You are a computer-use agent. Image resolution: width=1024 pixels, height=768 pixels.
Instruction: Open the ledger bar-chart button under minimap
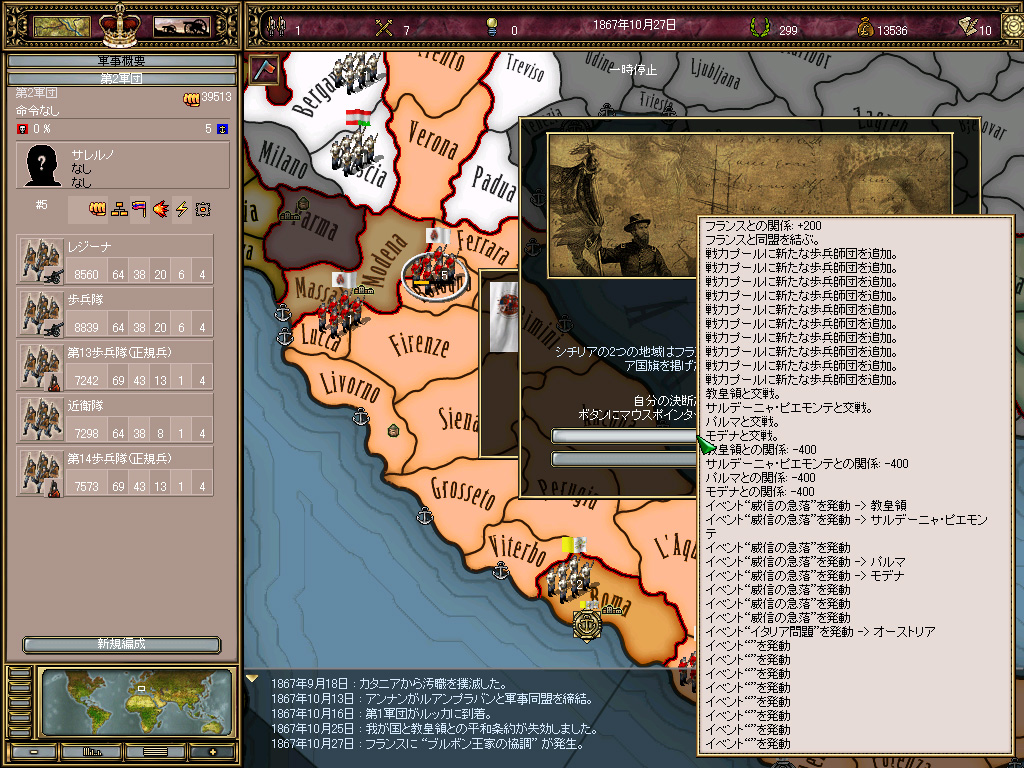coord(91,752)
